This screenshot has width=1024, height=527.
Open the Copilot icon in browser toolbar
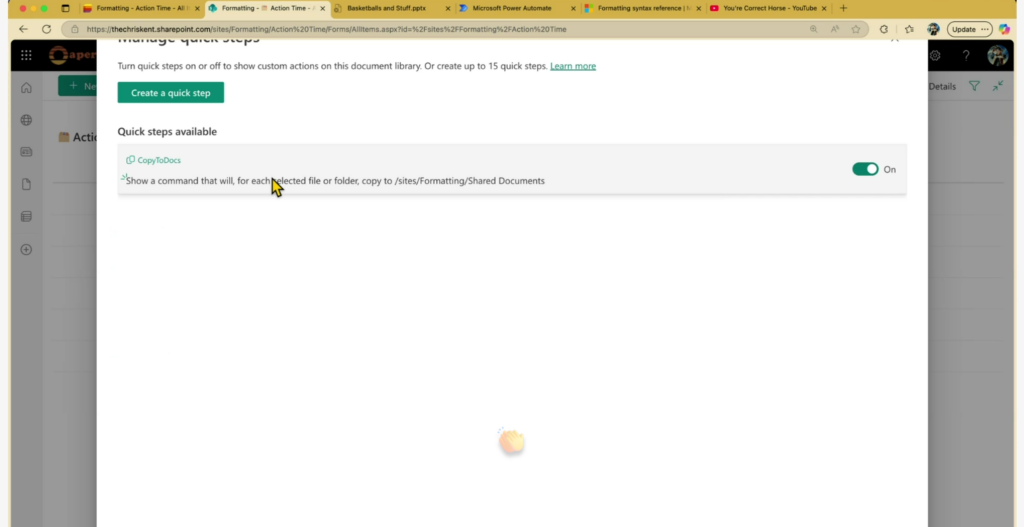point(1004,29)
